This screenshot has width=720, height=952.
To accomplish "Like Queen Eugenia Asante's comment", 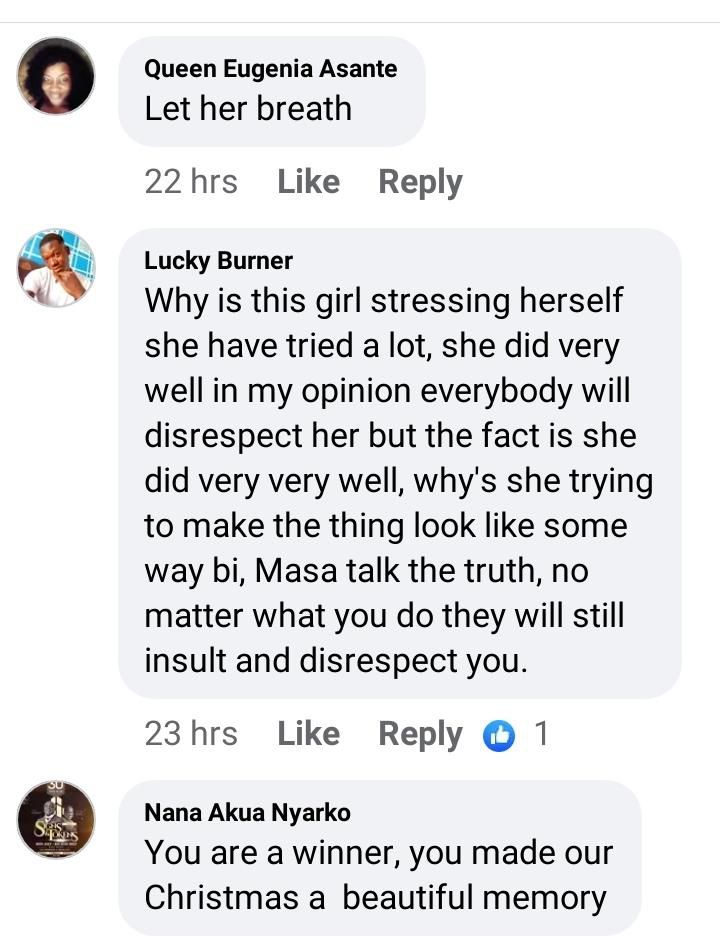I will click(x=308, y=182).
